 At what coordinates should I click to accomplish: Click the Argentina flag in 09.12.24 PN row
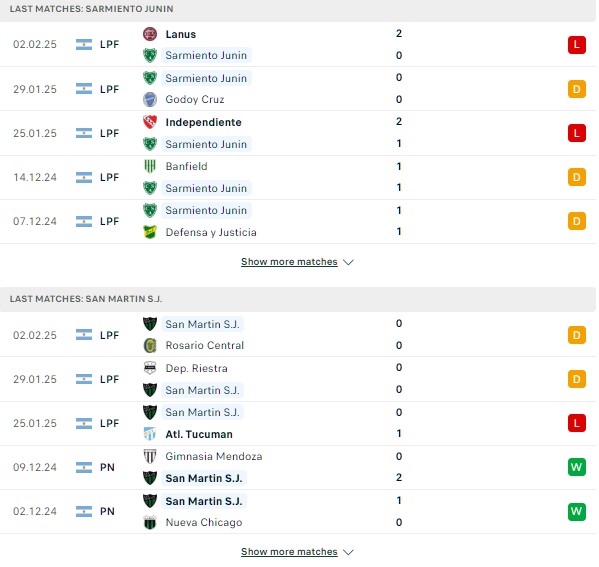click(84, 467)
